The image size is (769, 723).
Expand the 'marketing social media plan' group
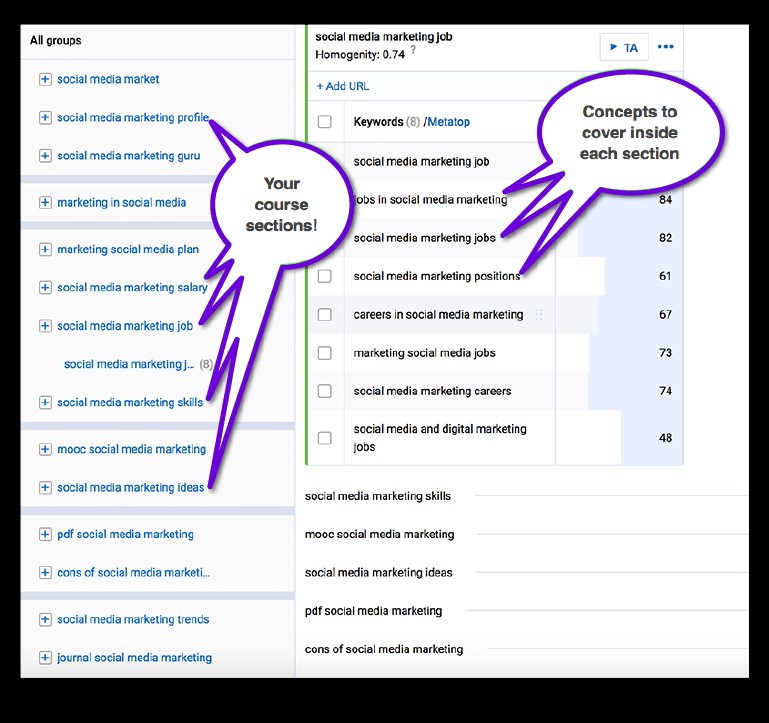[45, 249]
